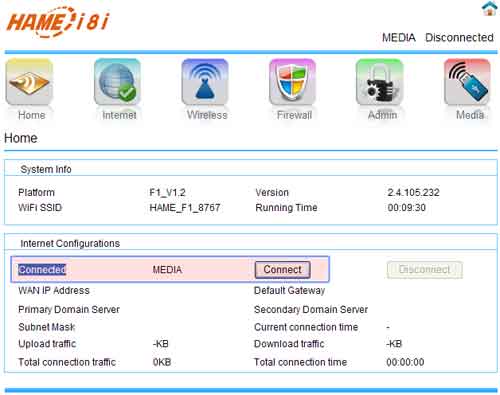Viewport: 500px width, 395px height.
Task: Click the F1_V1.2 platform value
Action: click(x=167, y=192)
